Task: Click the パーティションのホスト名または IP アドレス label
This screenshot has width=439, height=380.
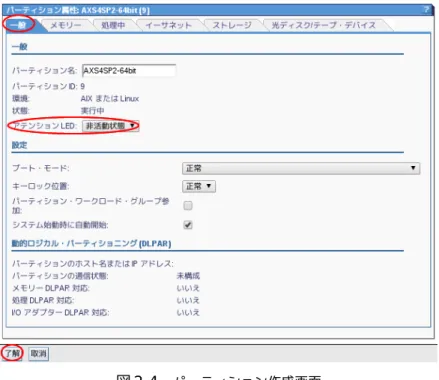Action: (x=93, y=264)
